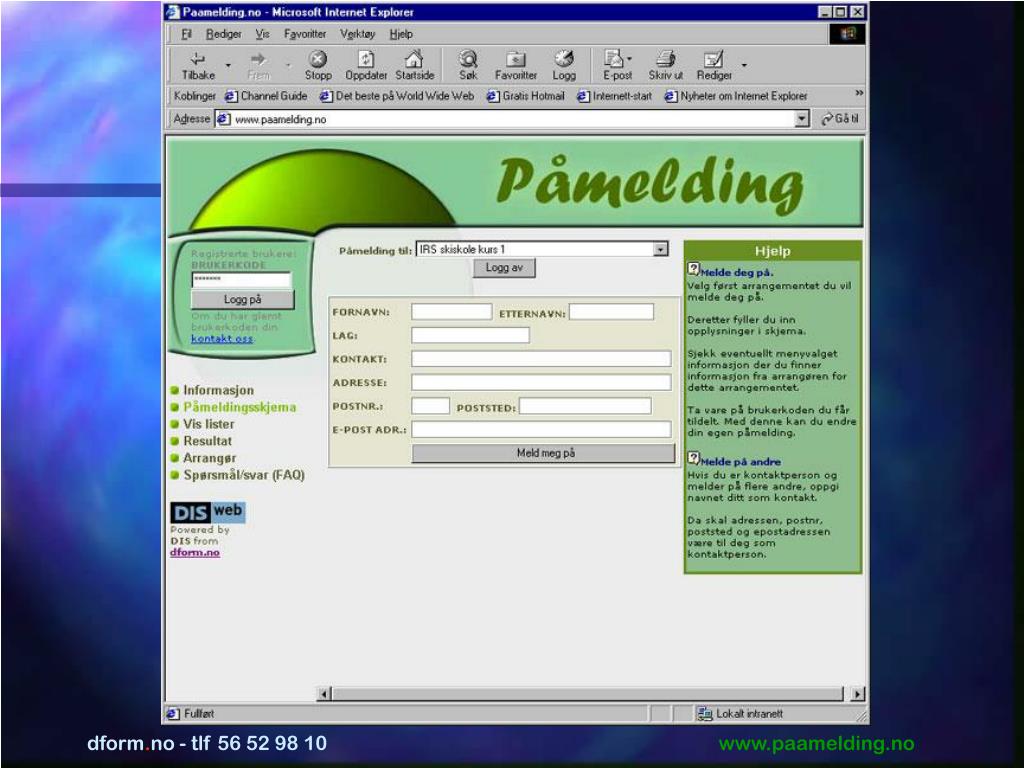
Task: Follow the kontakt oss link
Action: coord(221,338)
